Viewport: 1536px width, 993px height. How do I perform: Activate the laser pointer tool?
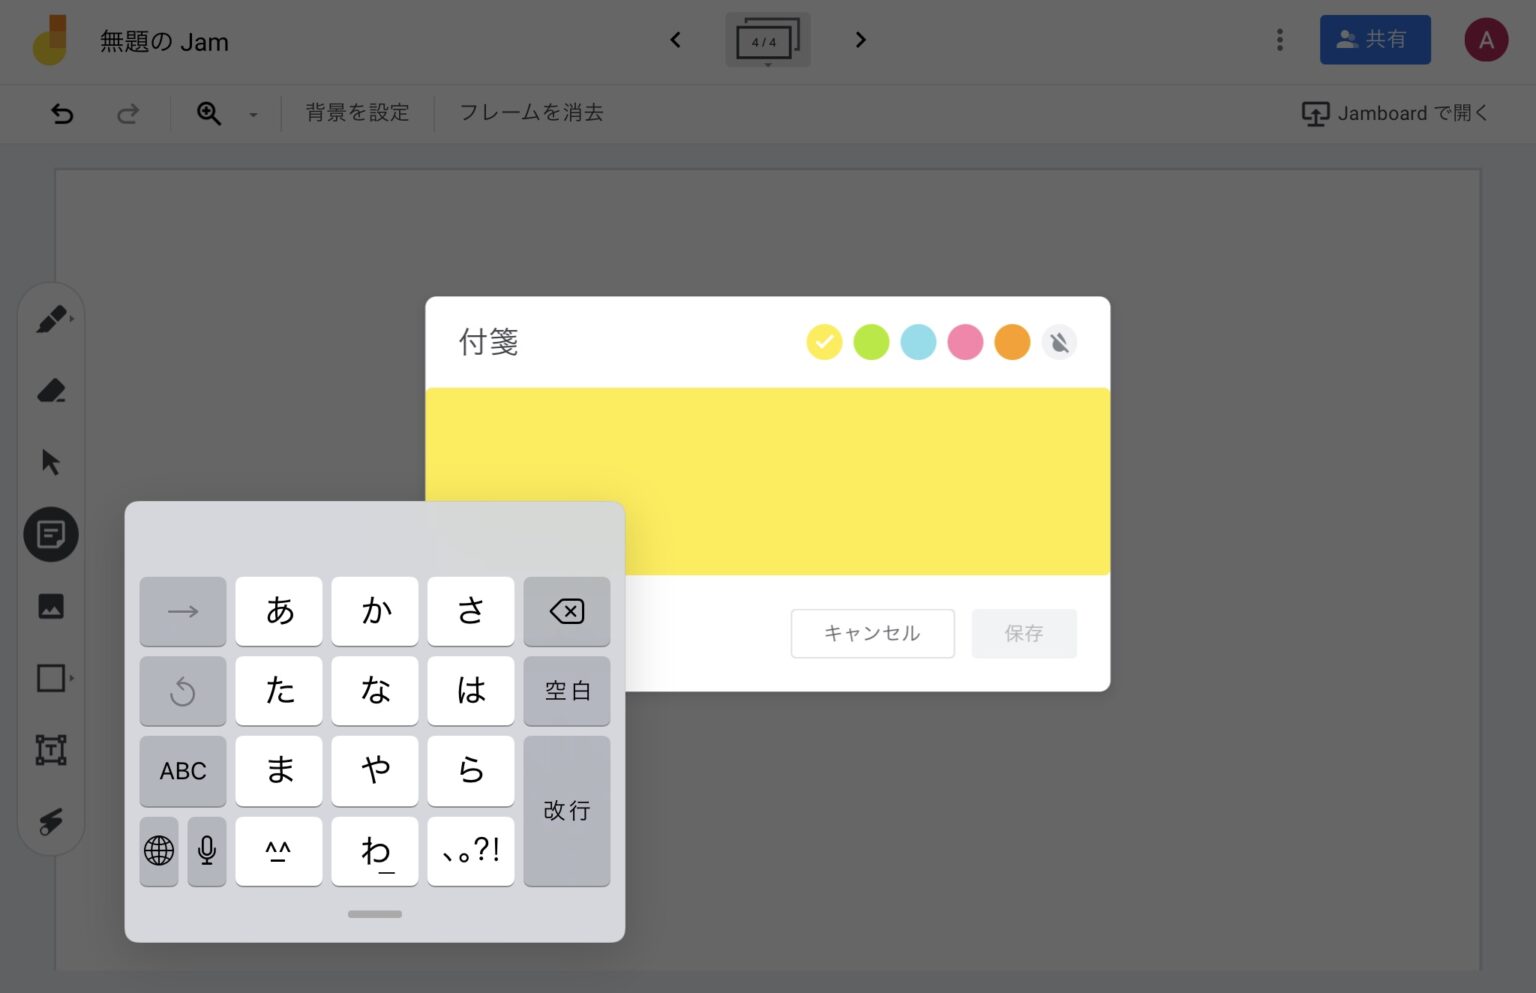51,822
